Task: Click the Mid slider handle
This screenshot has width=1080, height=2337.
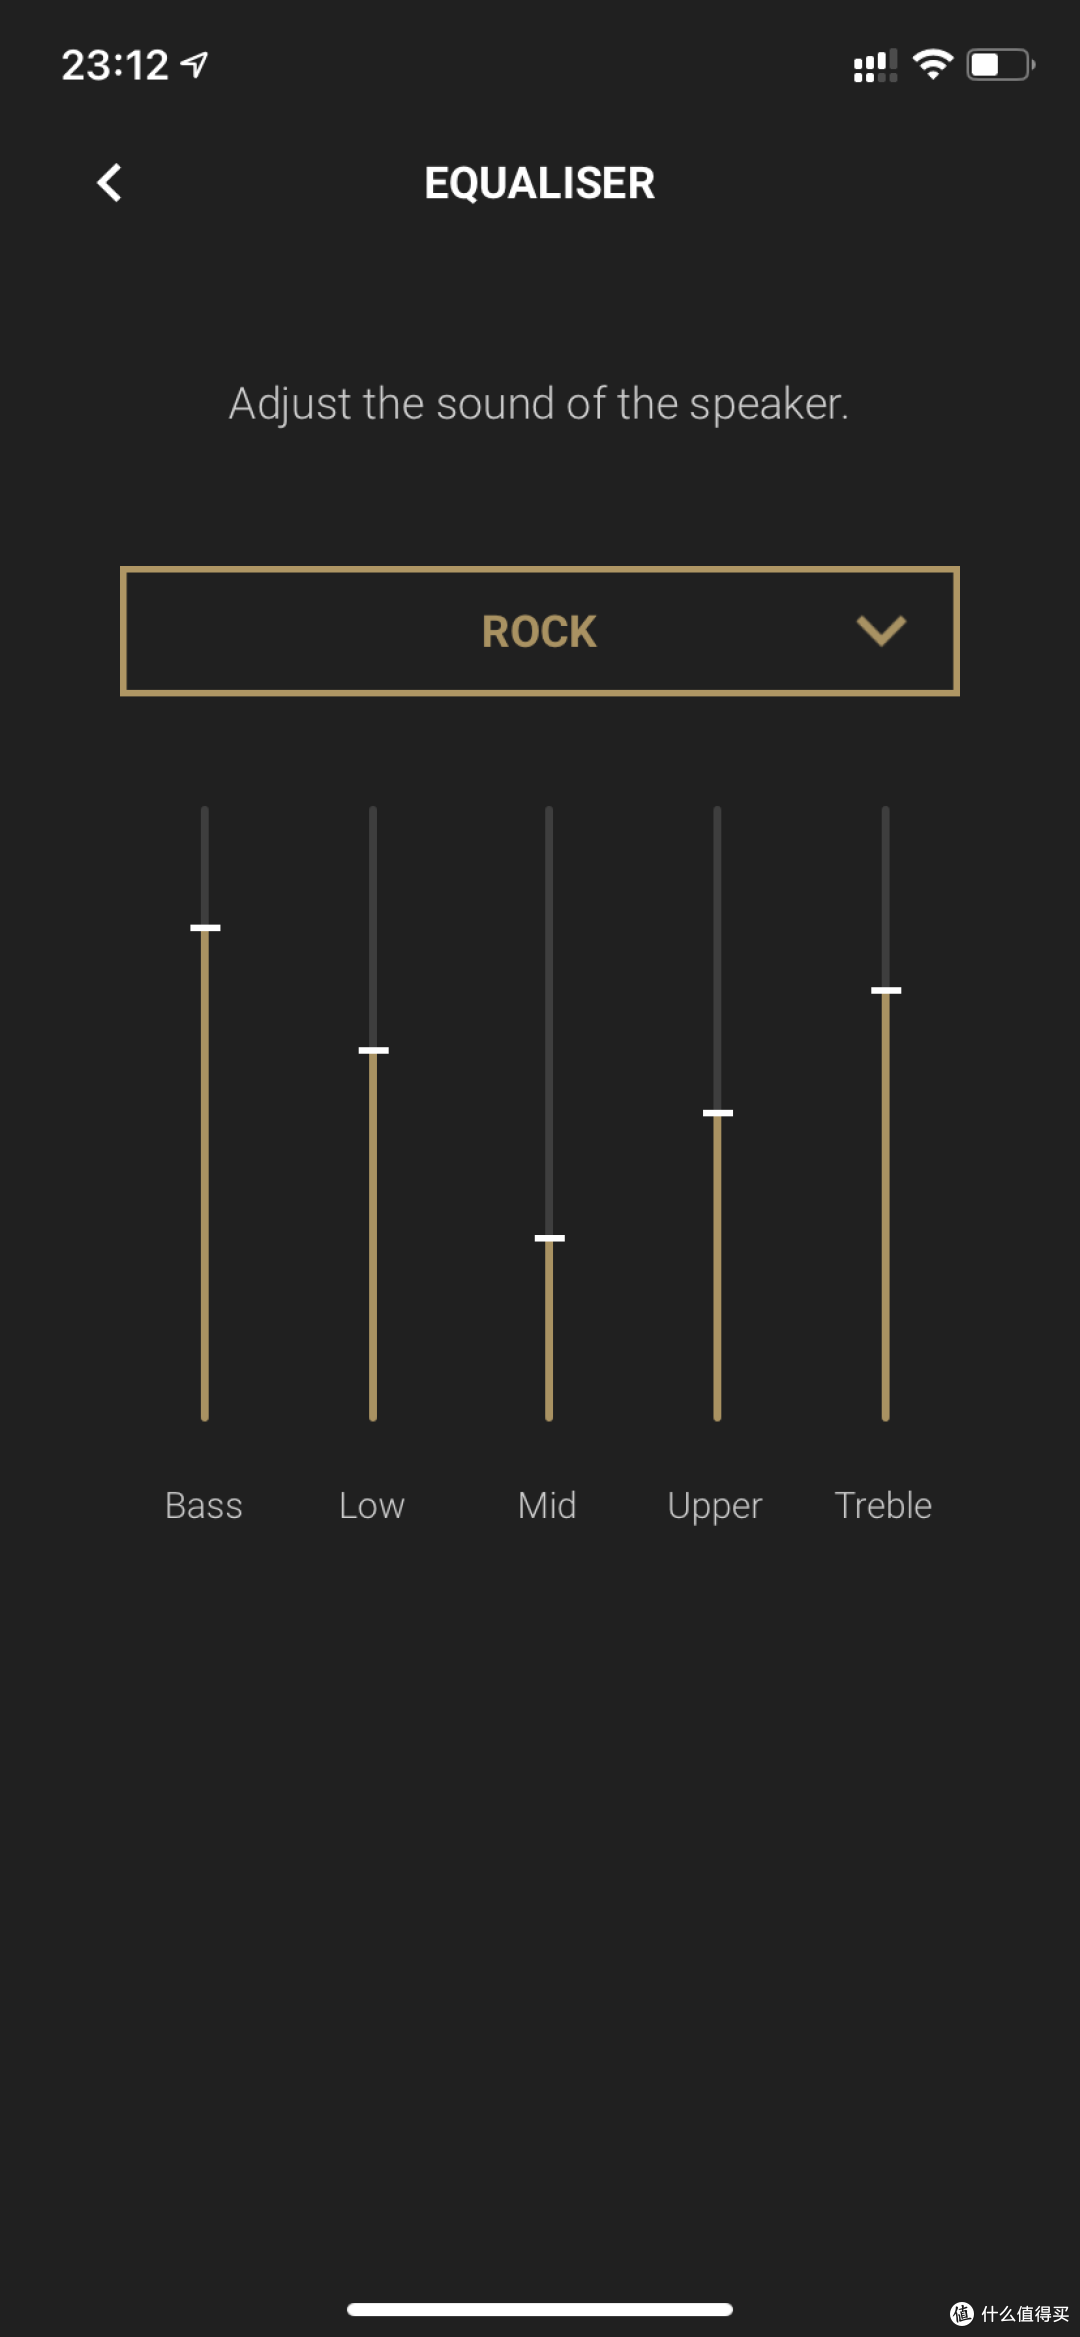Action: (x=549, y=1238)
